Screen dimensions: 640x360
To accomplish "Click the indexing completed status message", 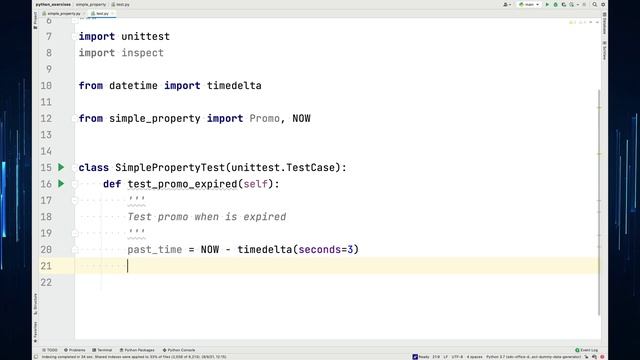I will coord(134,357).
